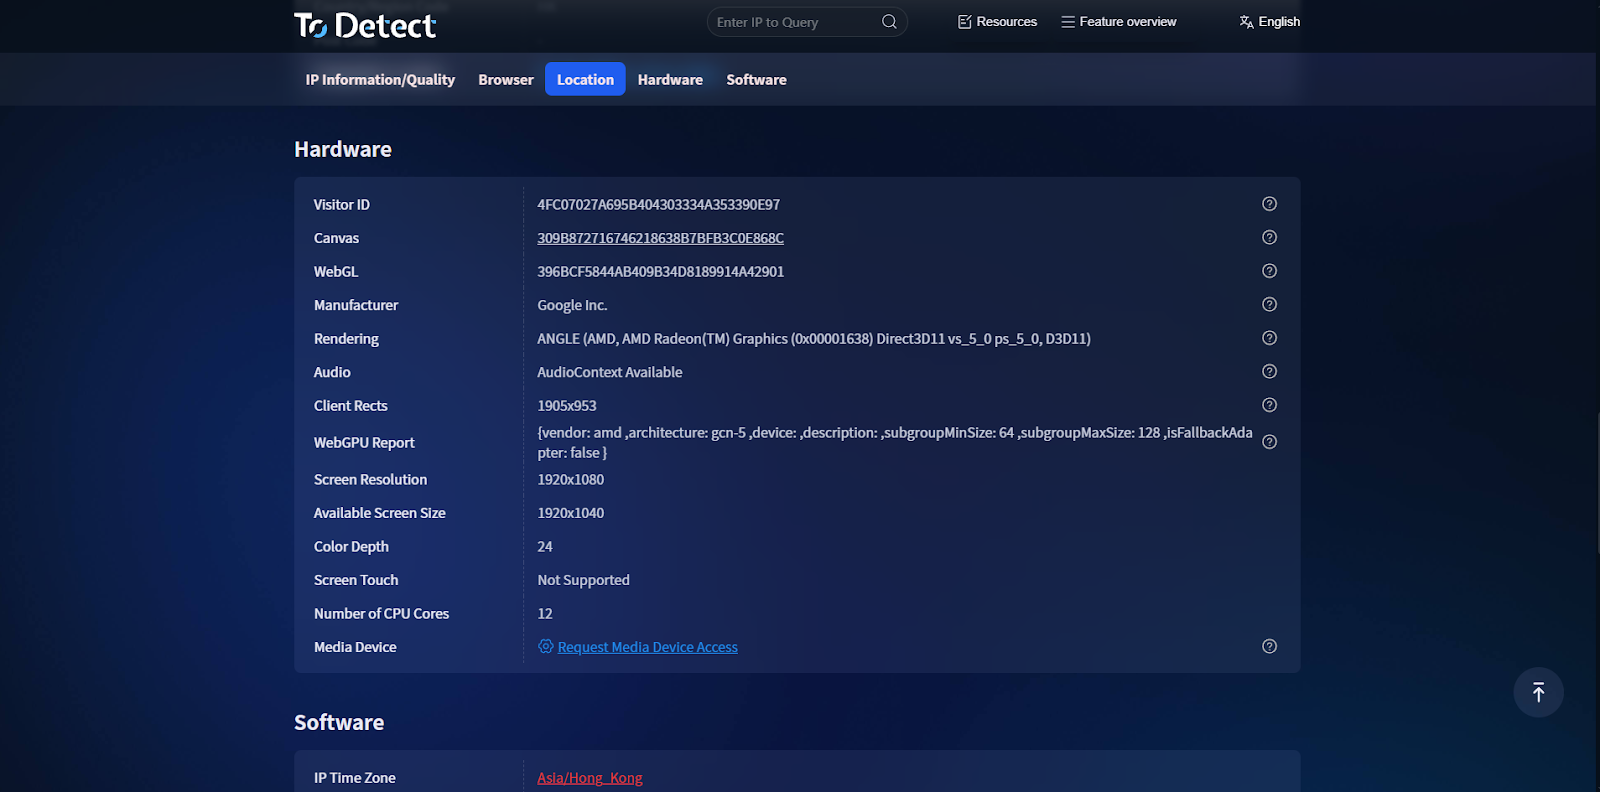Select the Browser tab

[506, 80]
